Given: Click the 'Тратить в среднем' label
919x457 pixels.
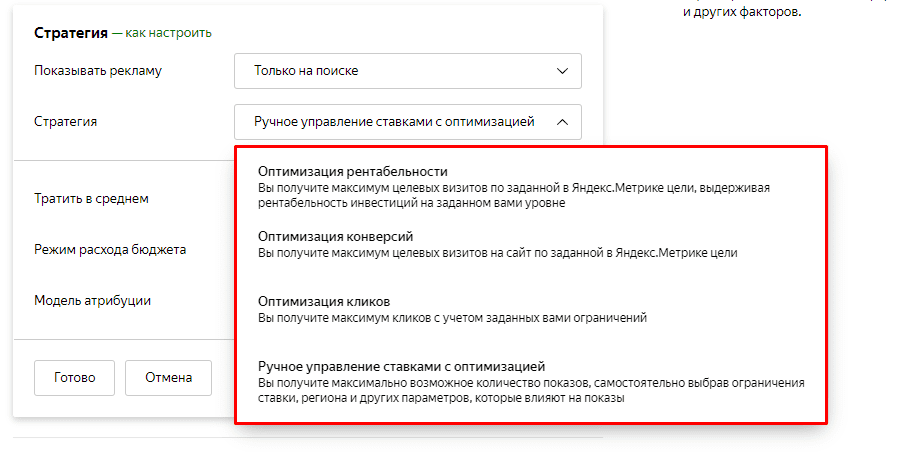Looking at the screenshot, I should click(91, 199).
